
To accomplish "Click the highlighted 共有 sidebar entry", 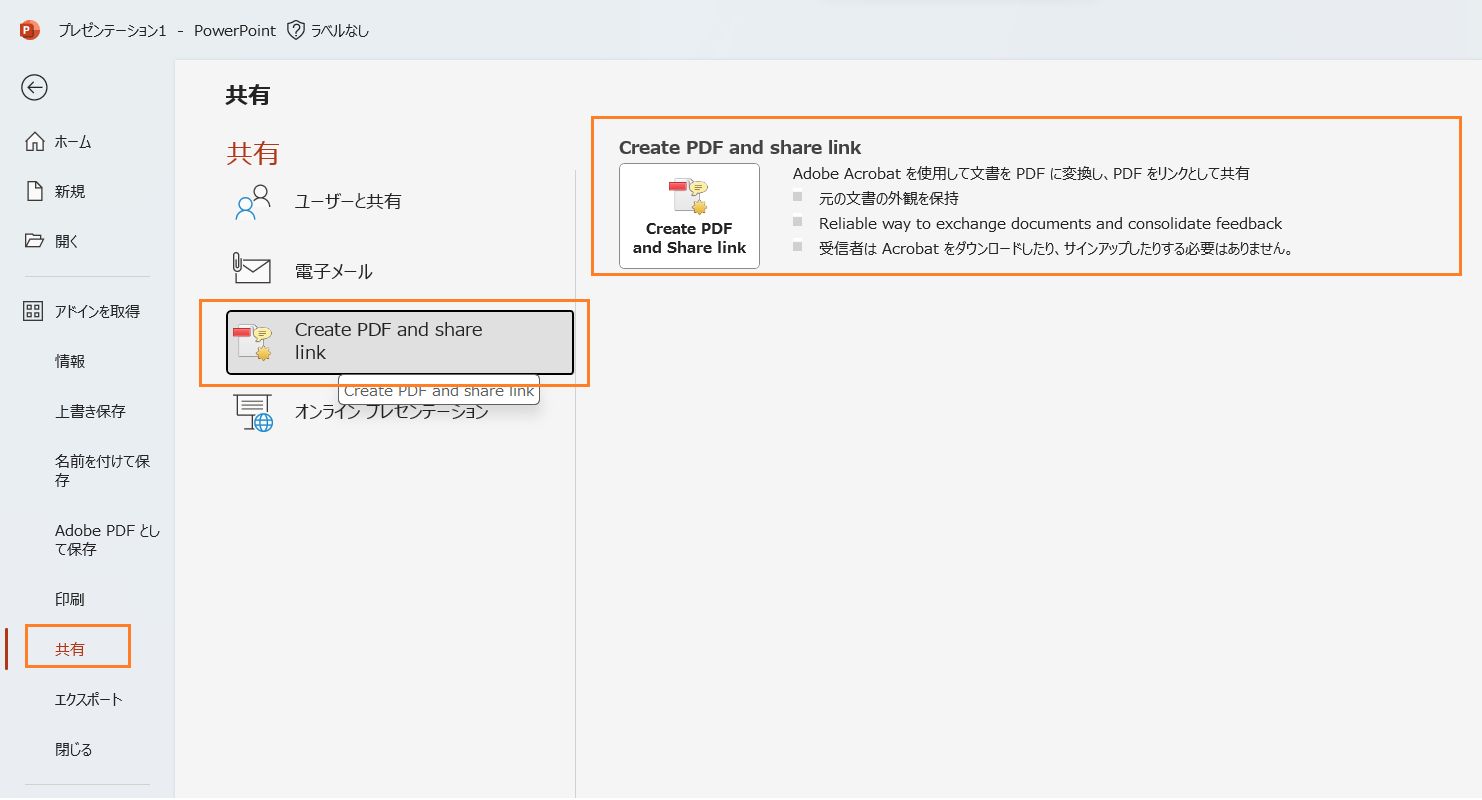I will pyautogui.click(x=71, y=647).
